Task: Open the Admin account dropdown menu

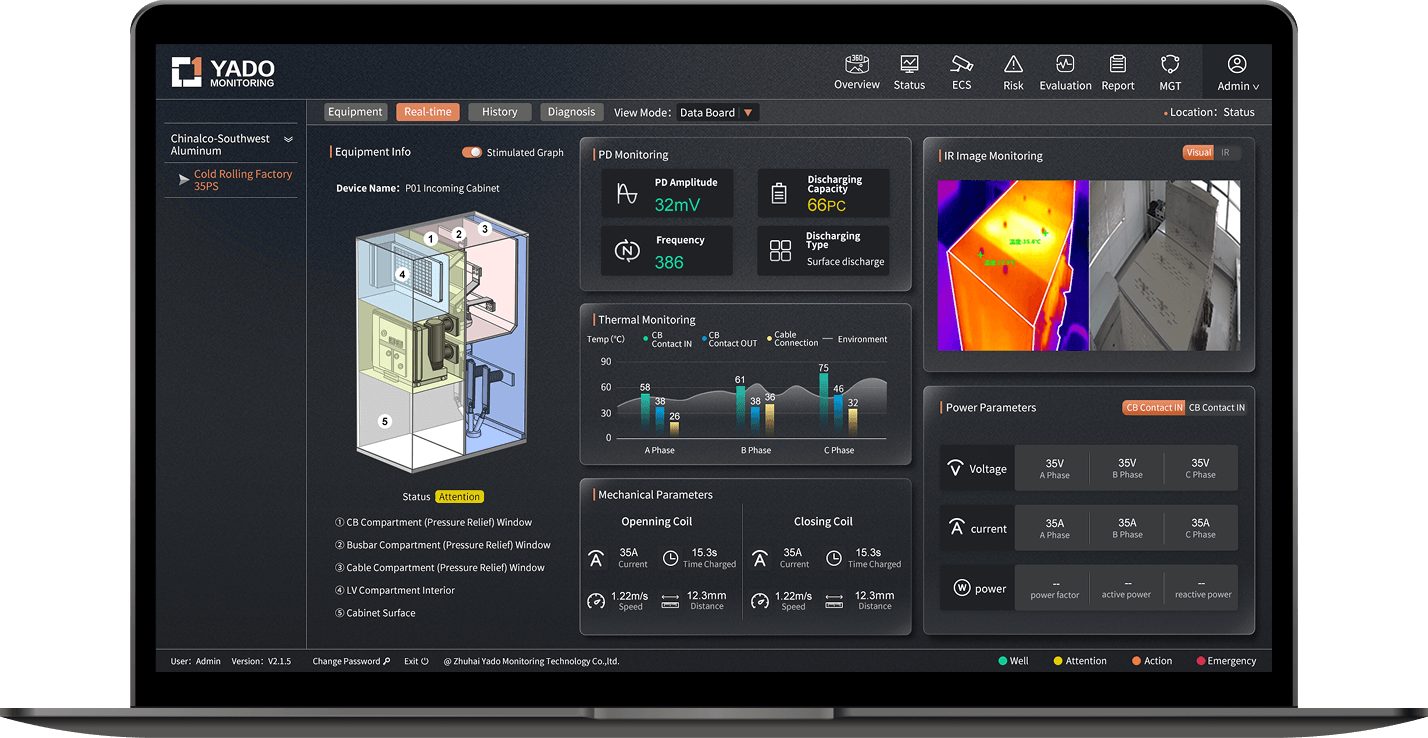Action: (1238, 86)
